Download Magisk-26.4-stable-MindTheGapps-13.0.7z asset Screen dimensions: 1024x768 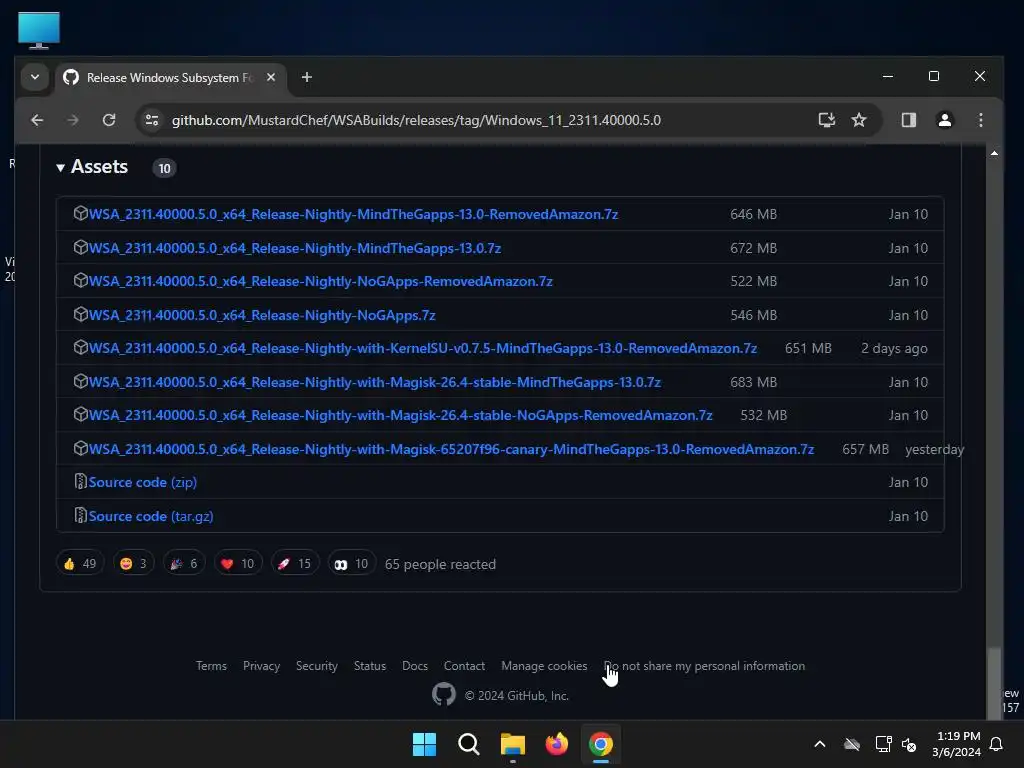(x=375, y=382)
